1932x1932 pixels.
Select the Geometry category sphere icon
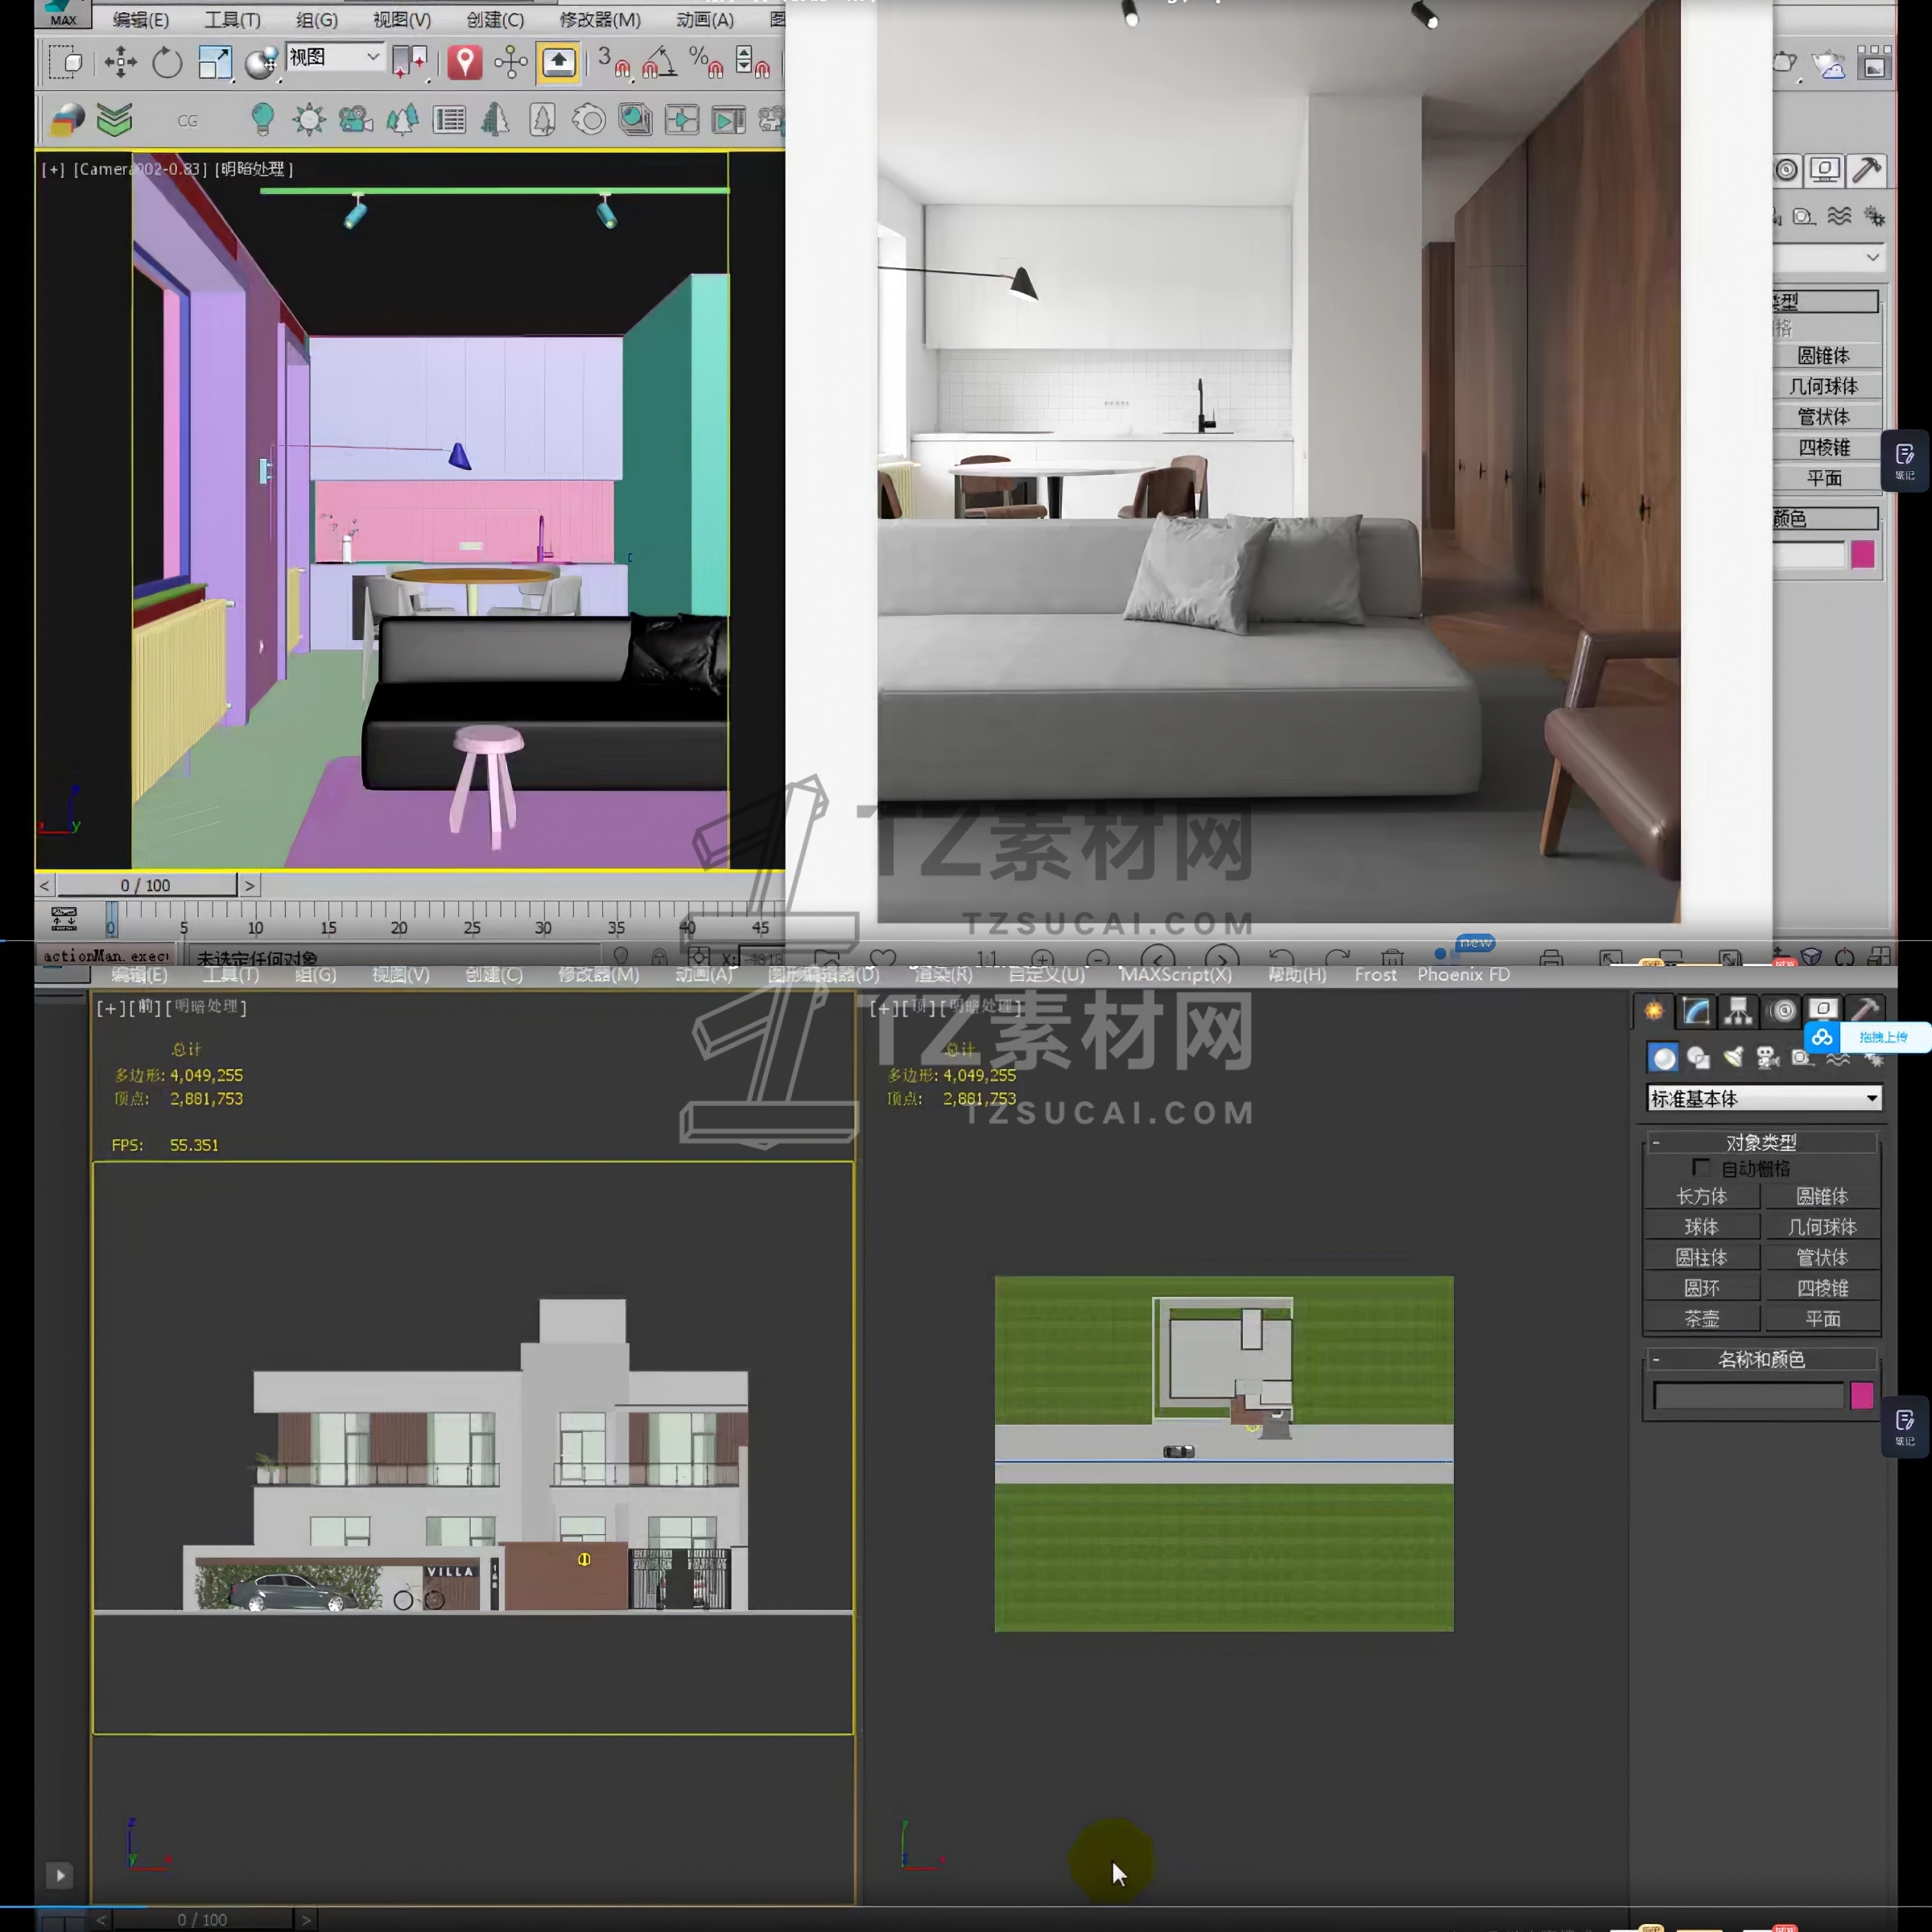click(x=1663, y=1058)
